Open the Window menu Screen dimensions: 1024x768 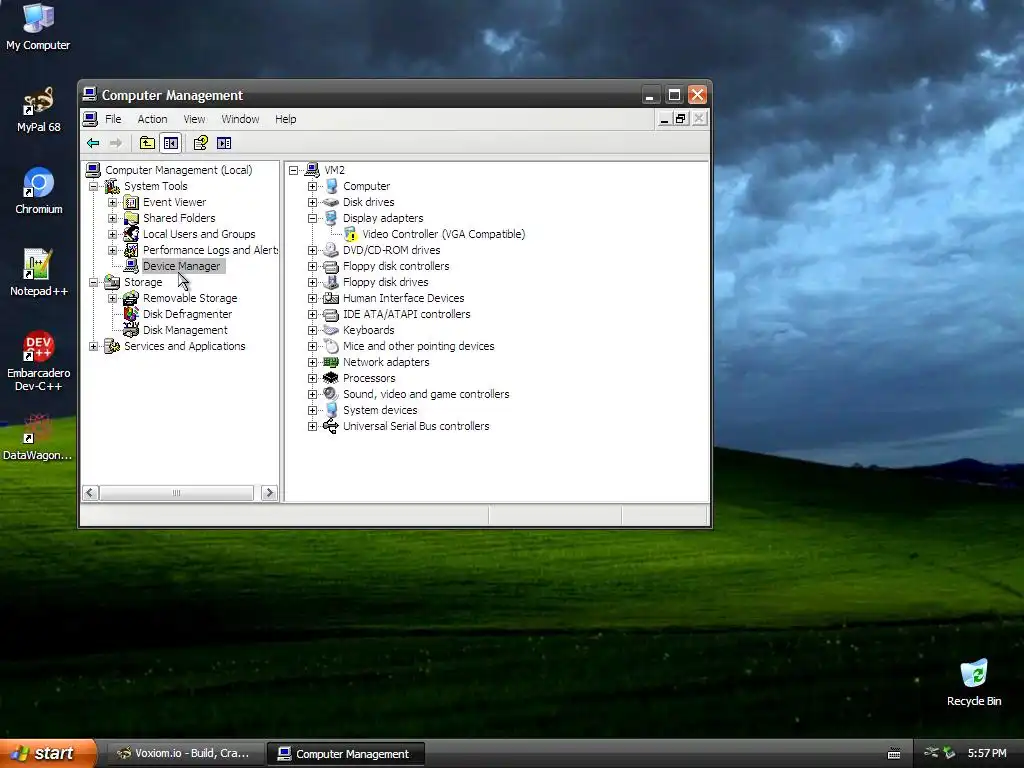240,119
